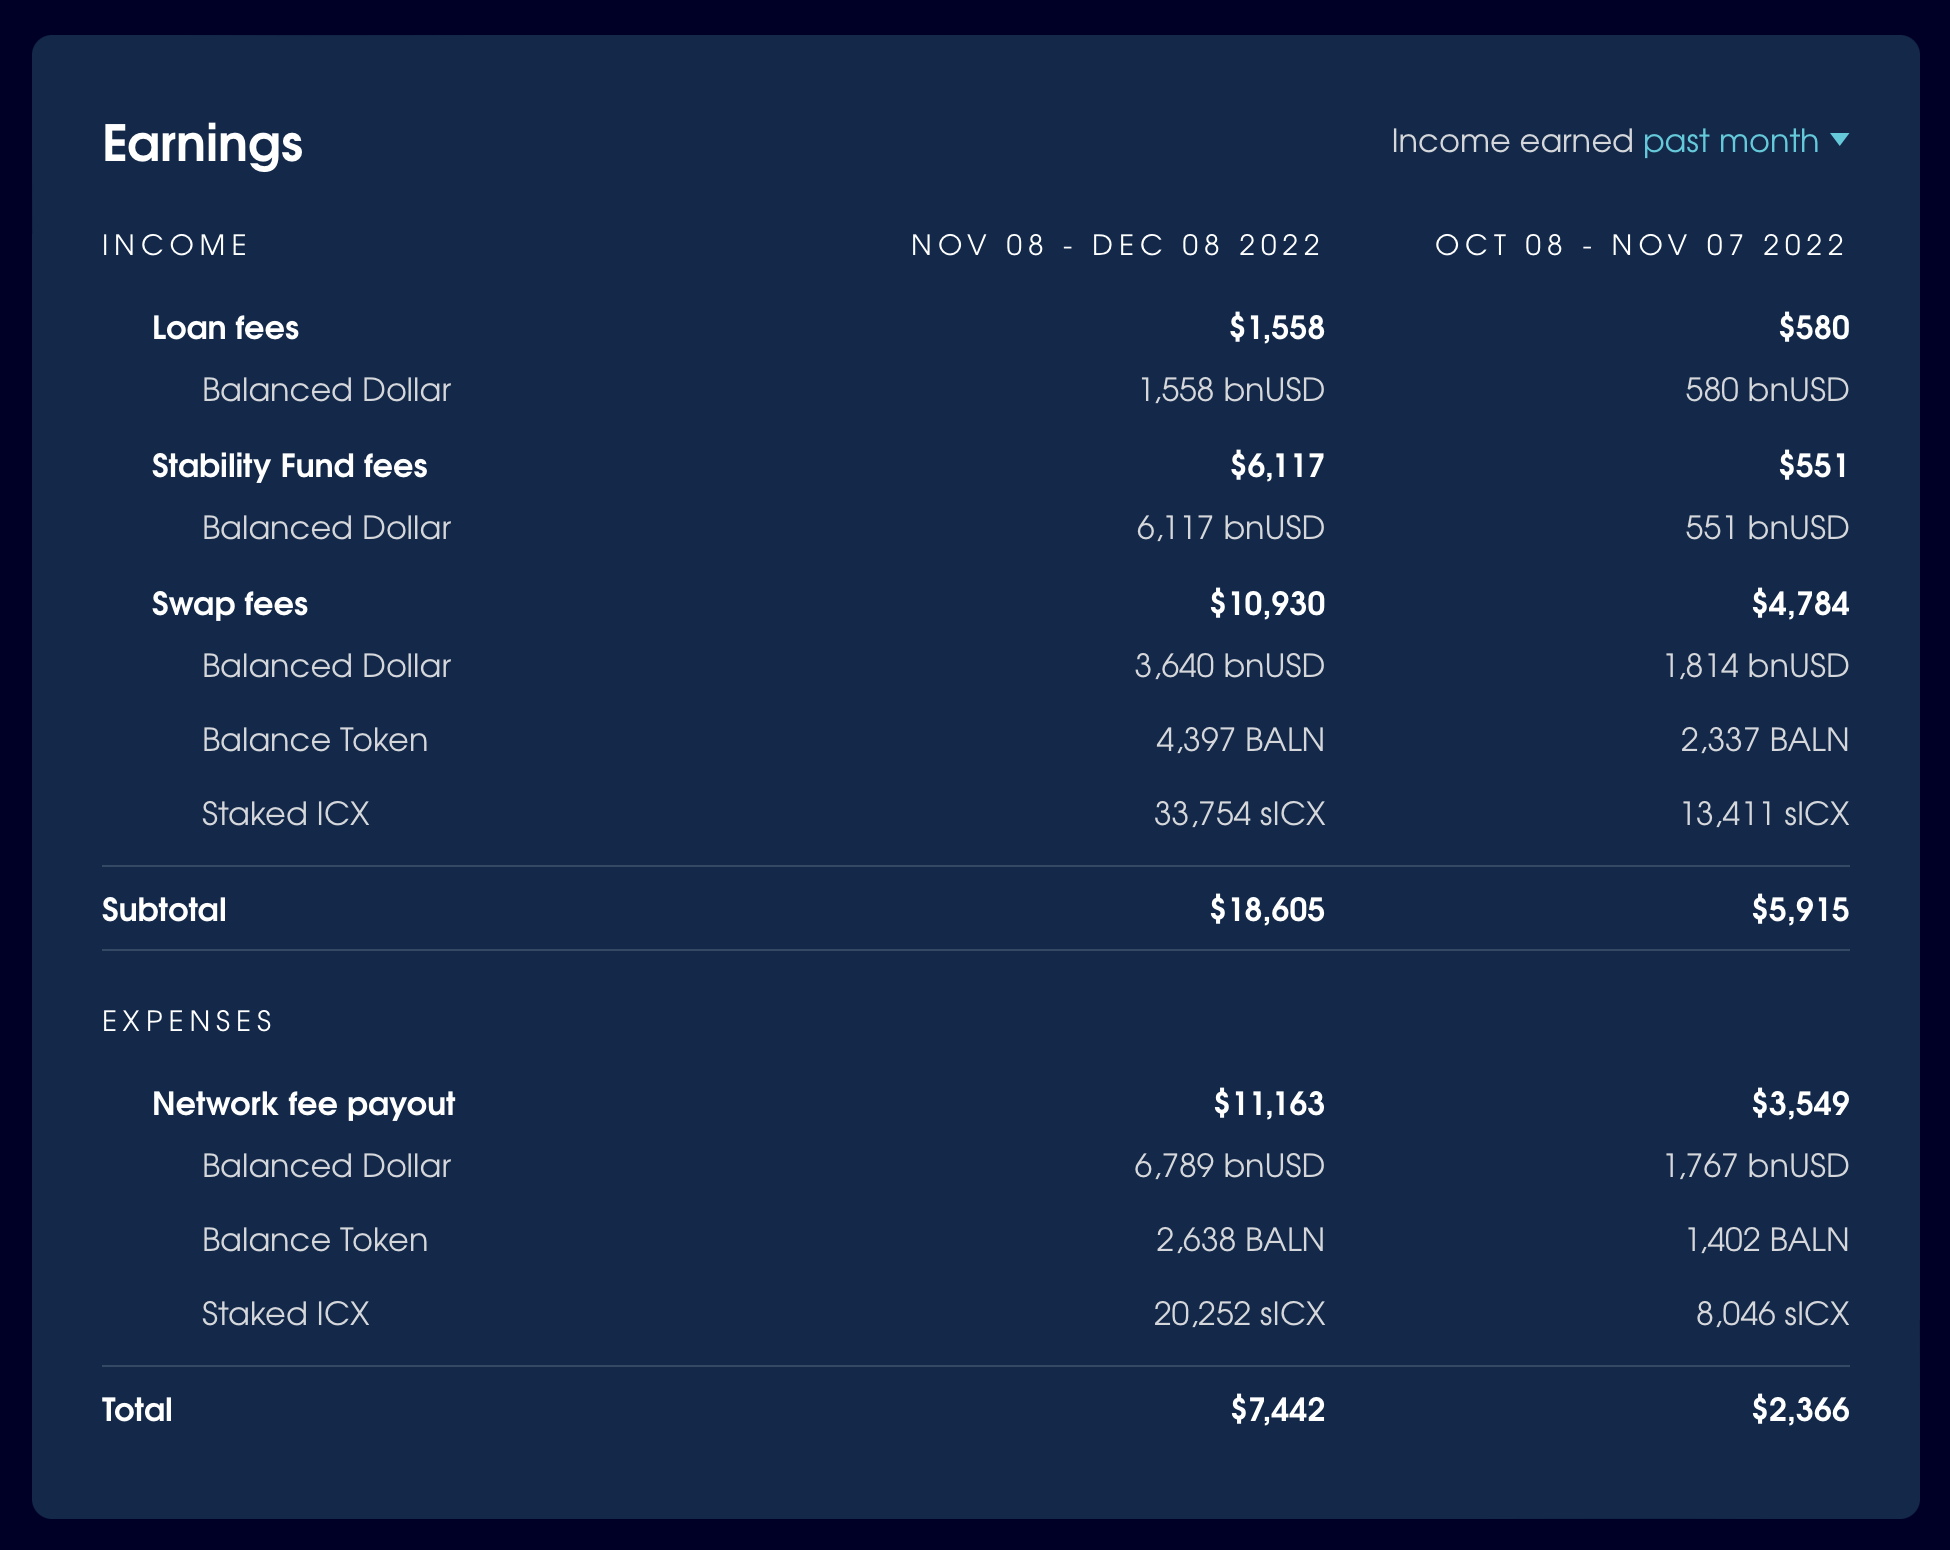
Task: Open the past month period dropdown
Action: [x=1730, y=141]
